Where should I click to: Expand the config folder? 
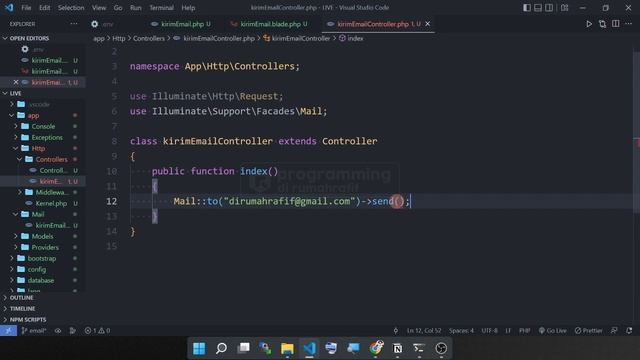tap(37, 269)
